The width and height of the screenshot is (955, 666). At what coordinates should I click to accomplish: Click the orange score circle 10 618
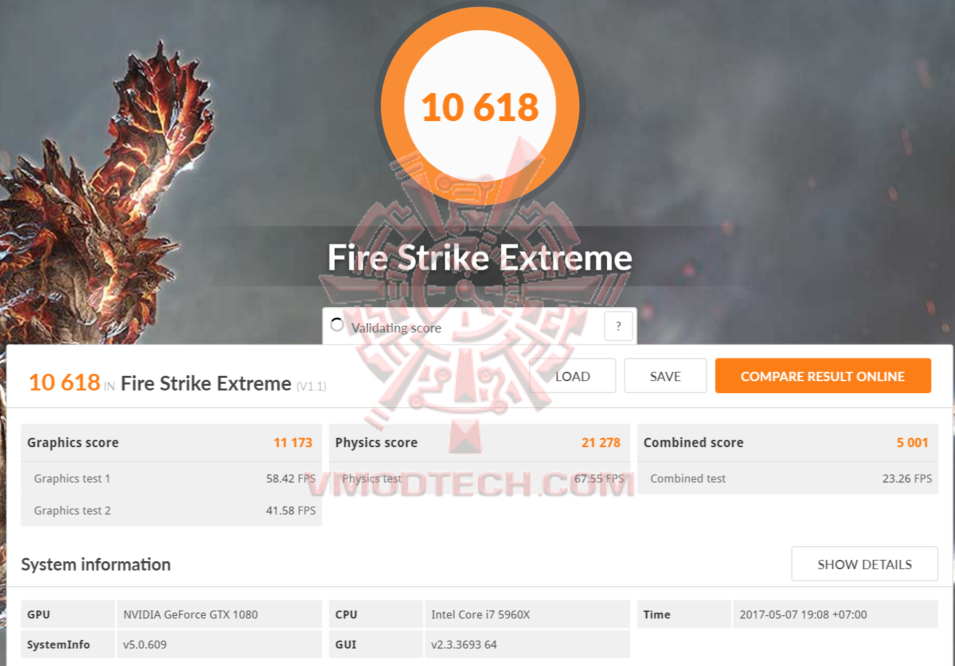(480, 106)
